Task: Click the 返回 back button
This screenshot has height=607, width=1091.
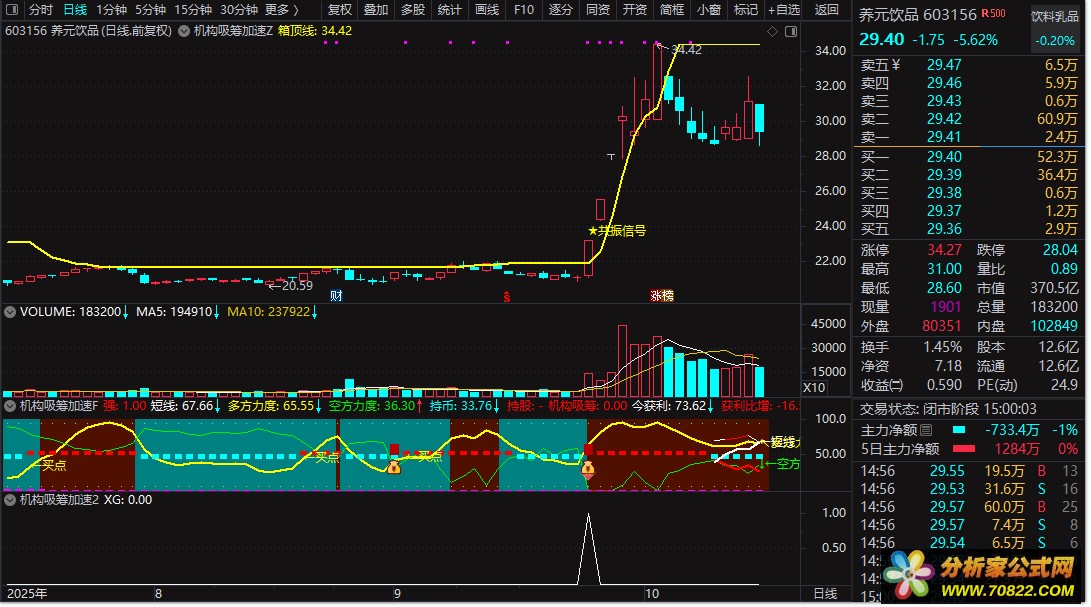Action: pos(827,10)
